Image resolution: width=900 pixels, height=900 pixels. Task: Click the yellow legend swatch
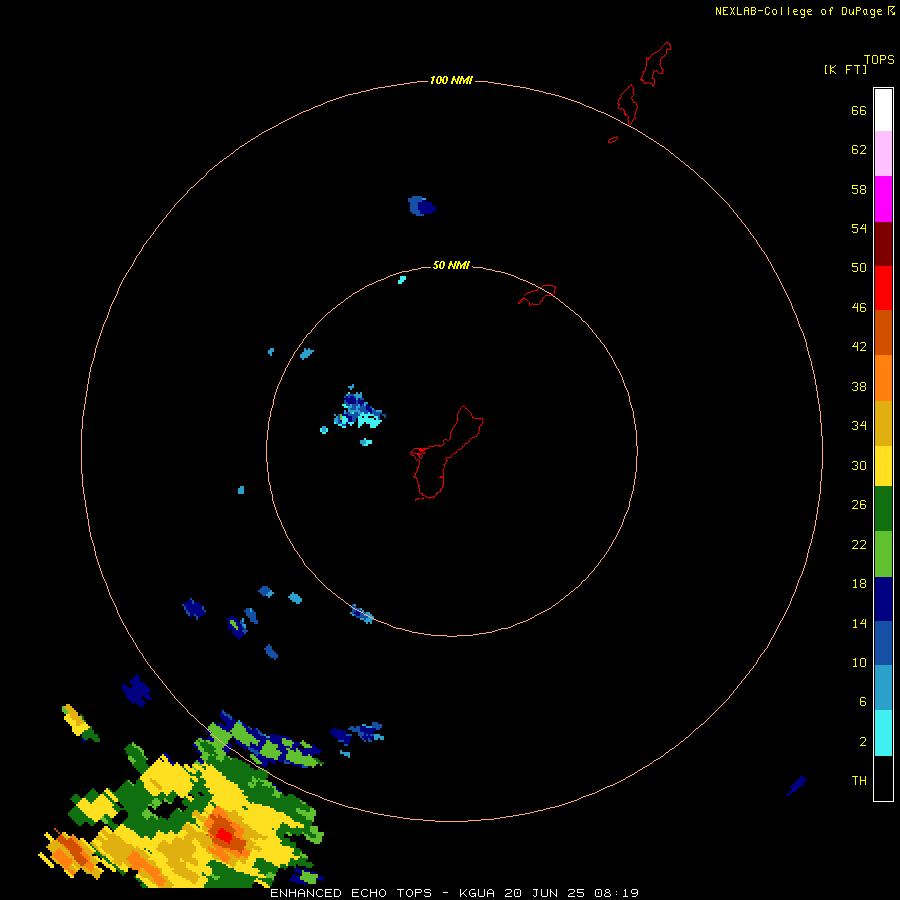click(x=883, y=466)
